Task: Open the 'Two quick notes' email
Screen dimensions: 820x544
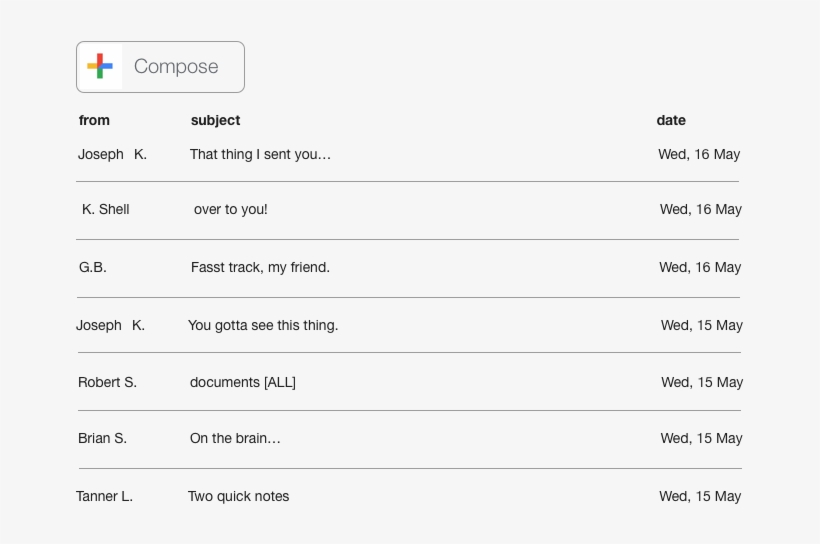Action: tap(238, 496)
